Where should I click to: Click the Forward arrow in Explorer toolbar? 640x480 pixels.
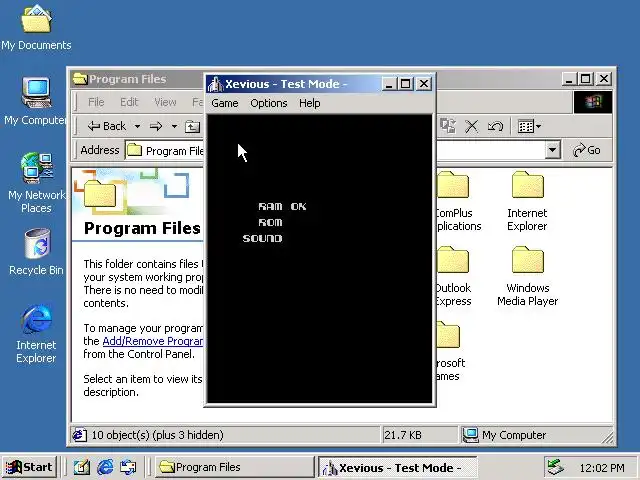click(156, 127)
